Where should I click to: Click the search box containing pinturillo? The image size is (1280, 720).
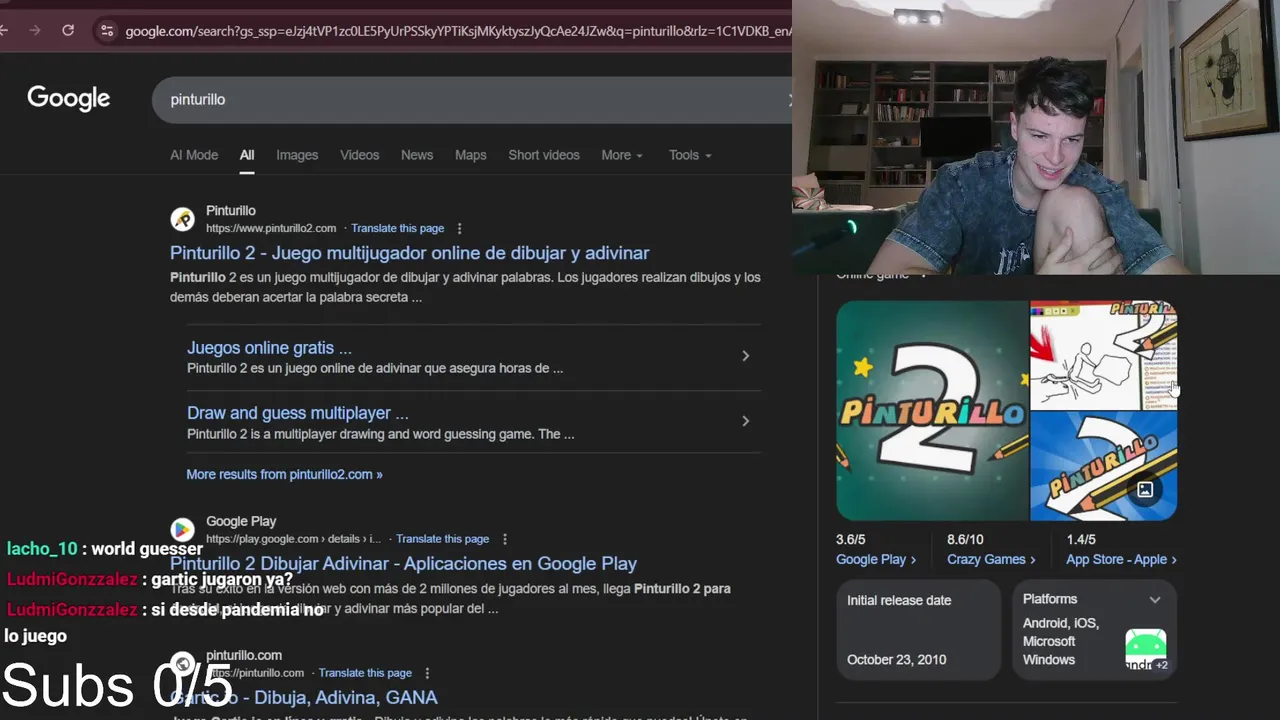[x=470, y=100]
